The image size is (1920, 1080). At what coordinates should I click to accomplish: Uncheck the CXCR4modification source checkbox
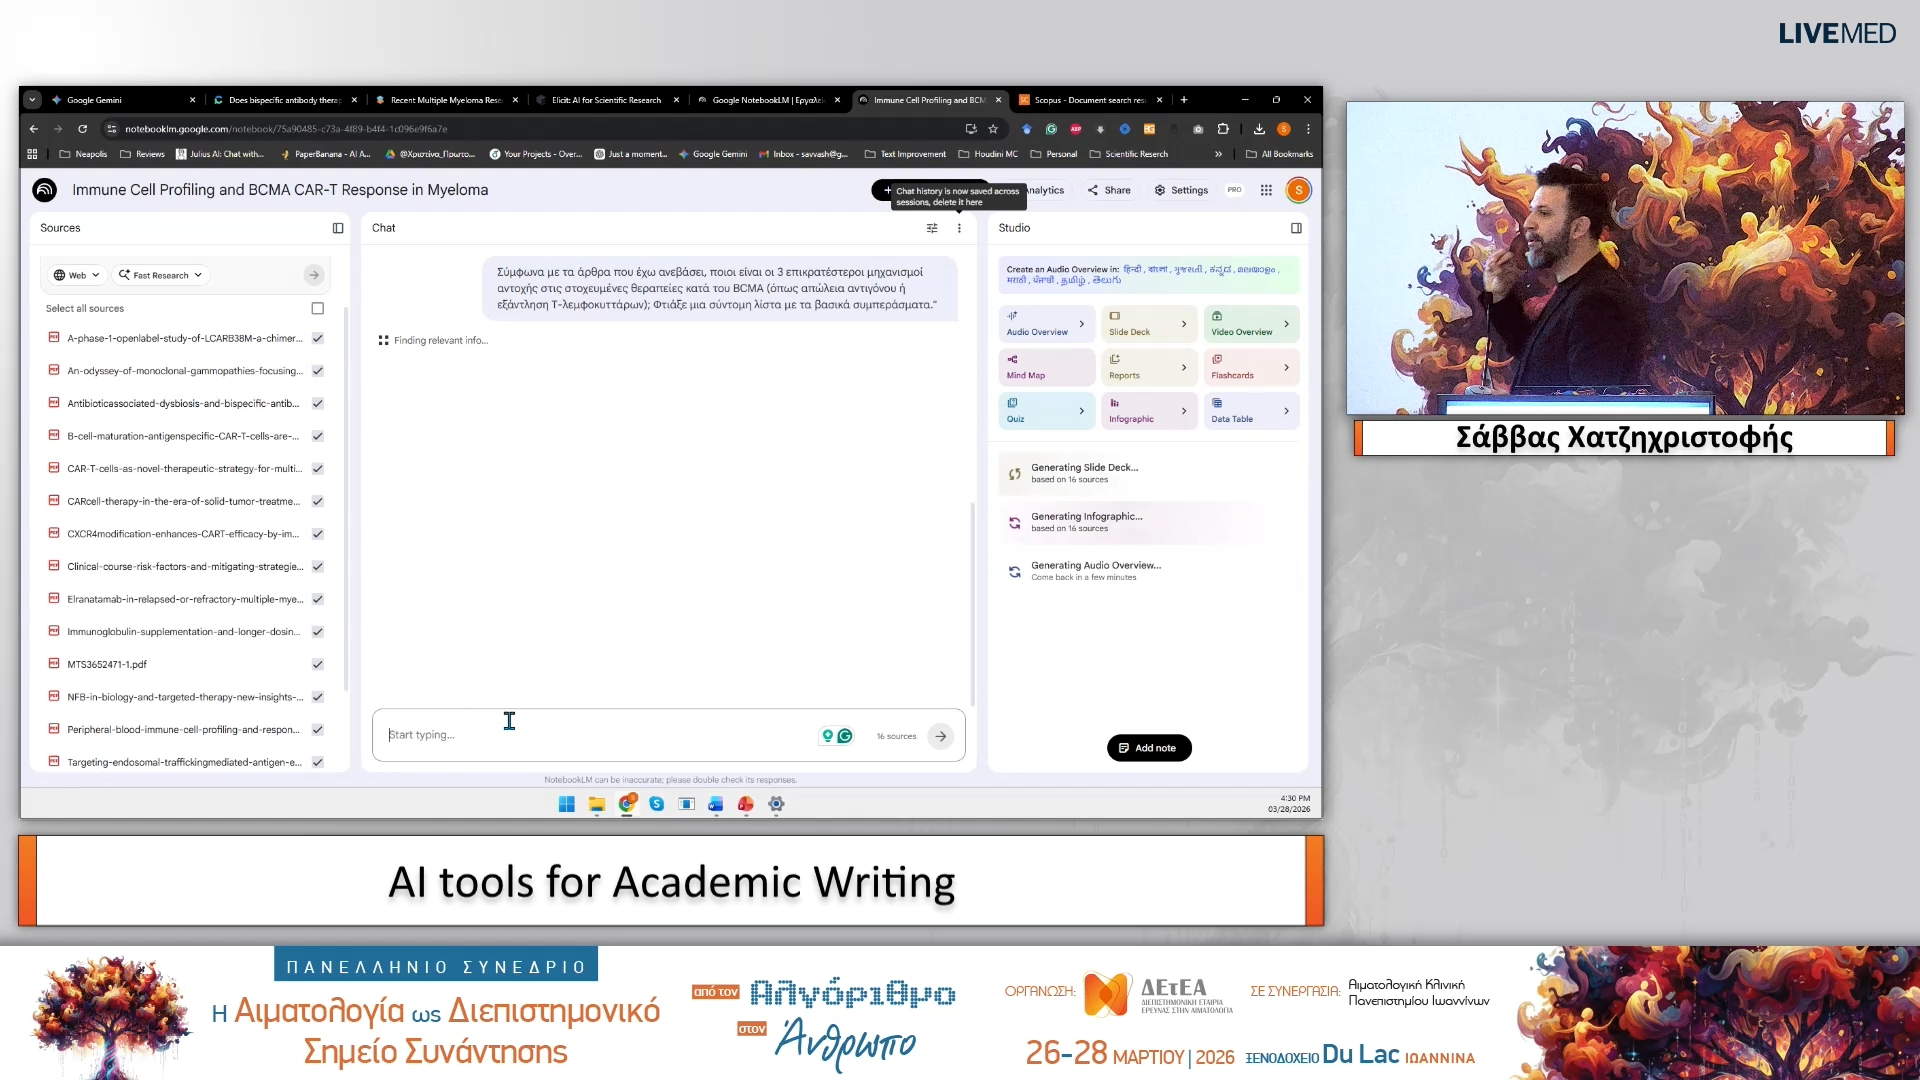pos(318,534)
